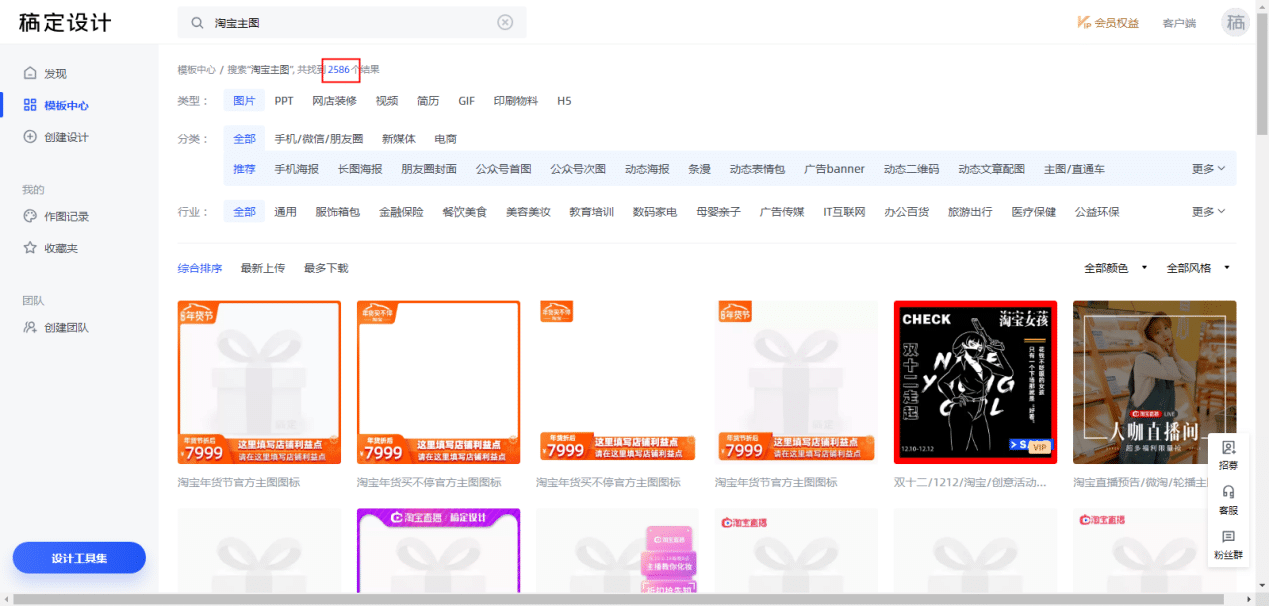Filter industry by 医疗保健
Screen dimensions: 1269x606
(1034, 212)
